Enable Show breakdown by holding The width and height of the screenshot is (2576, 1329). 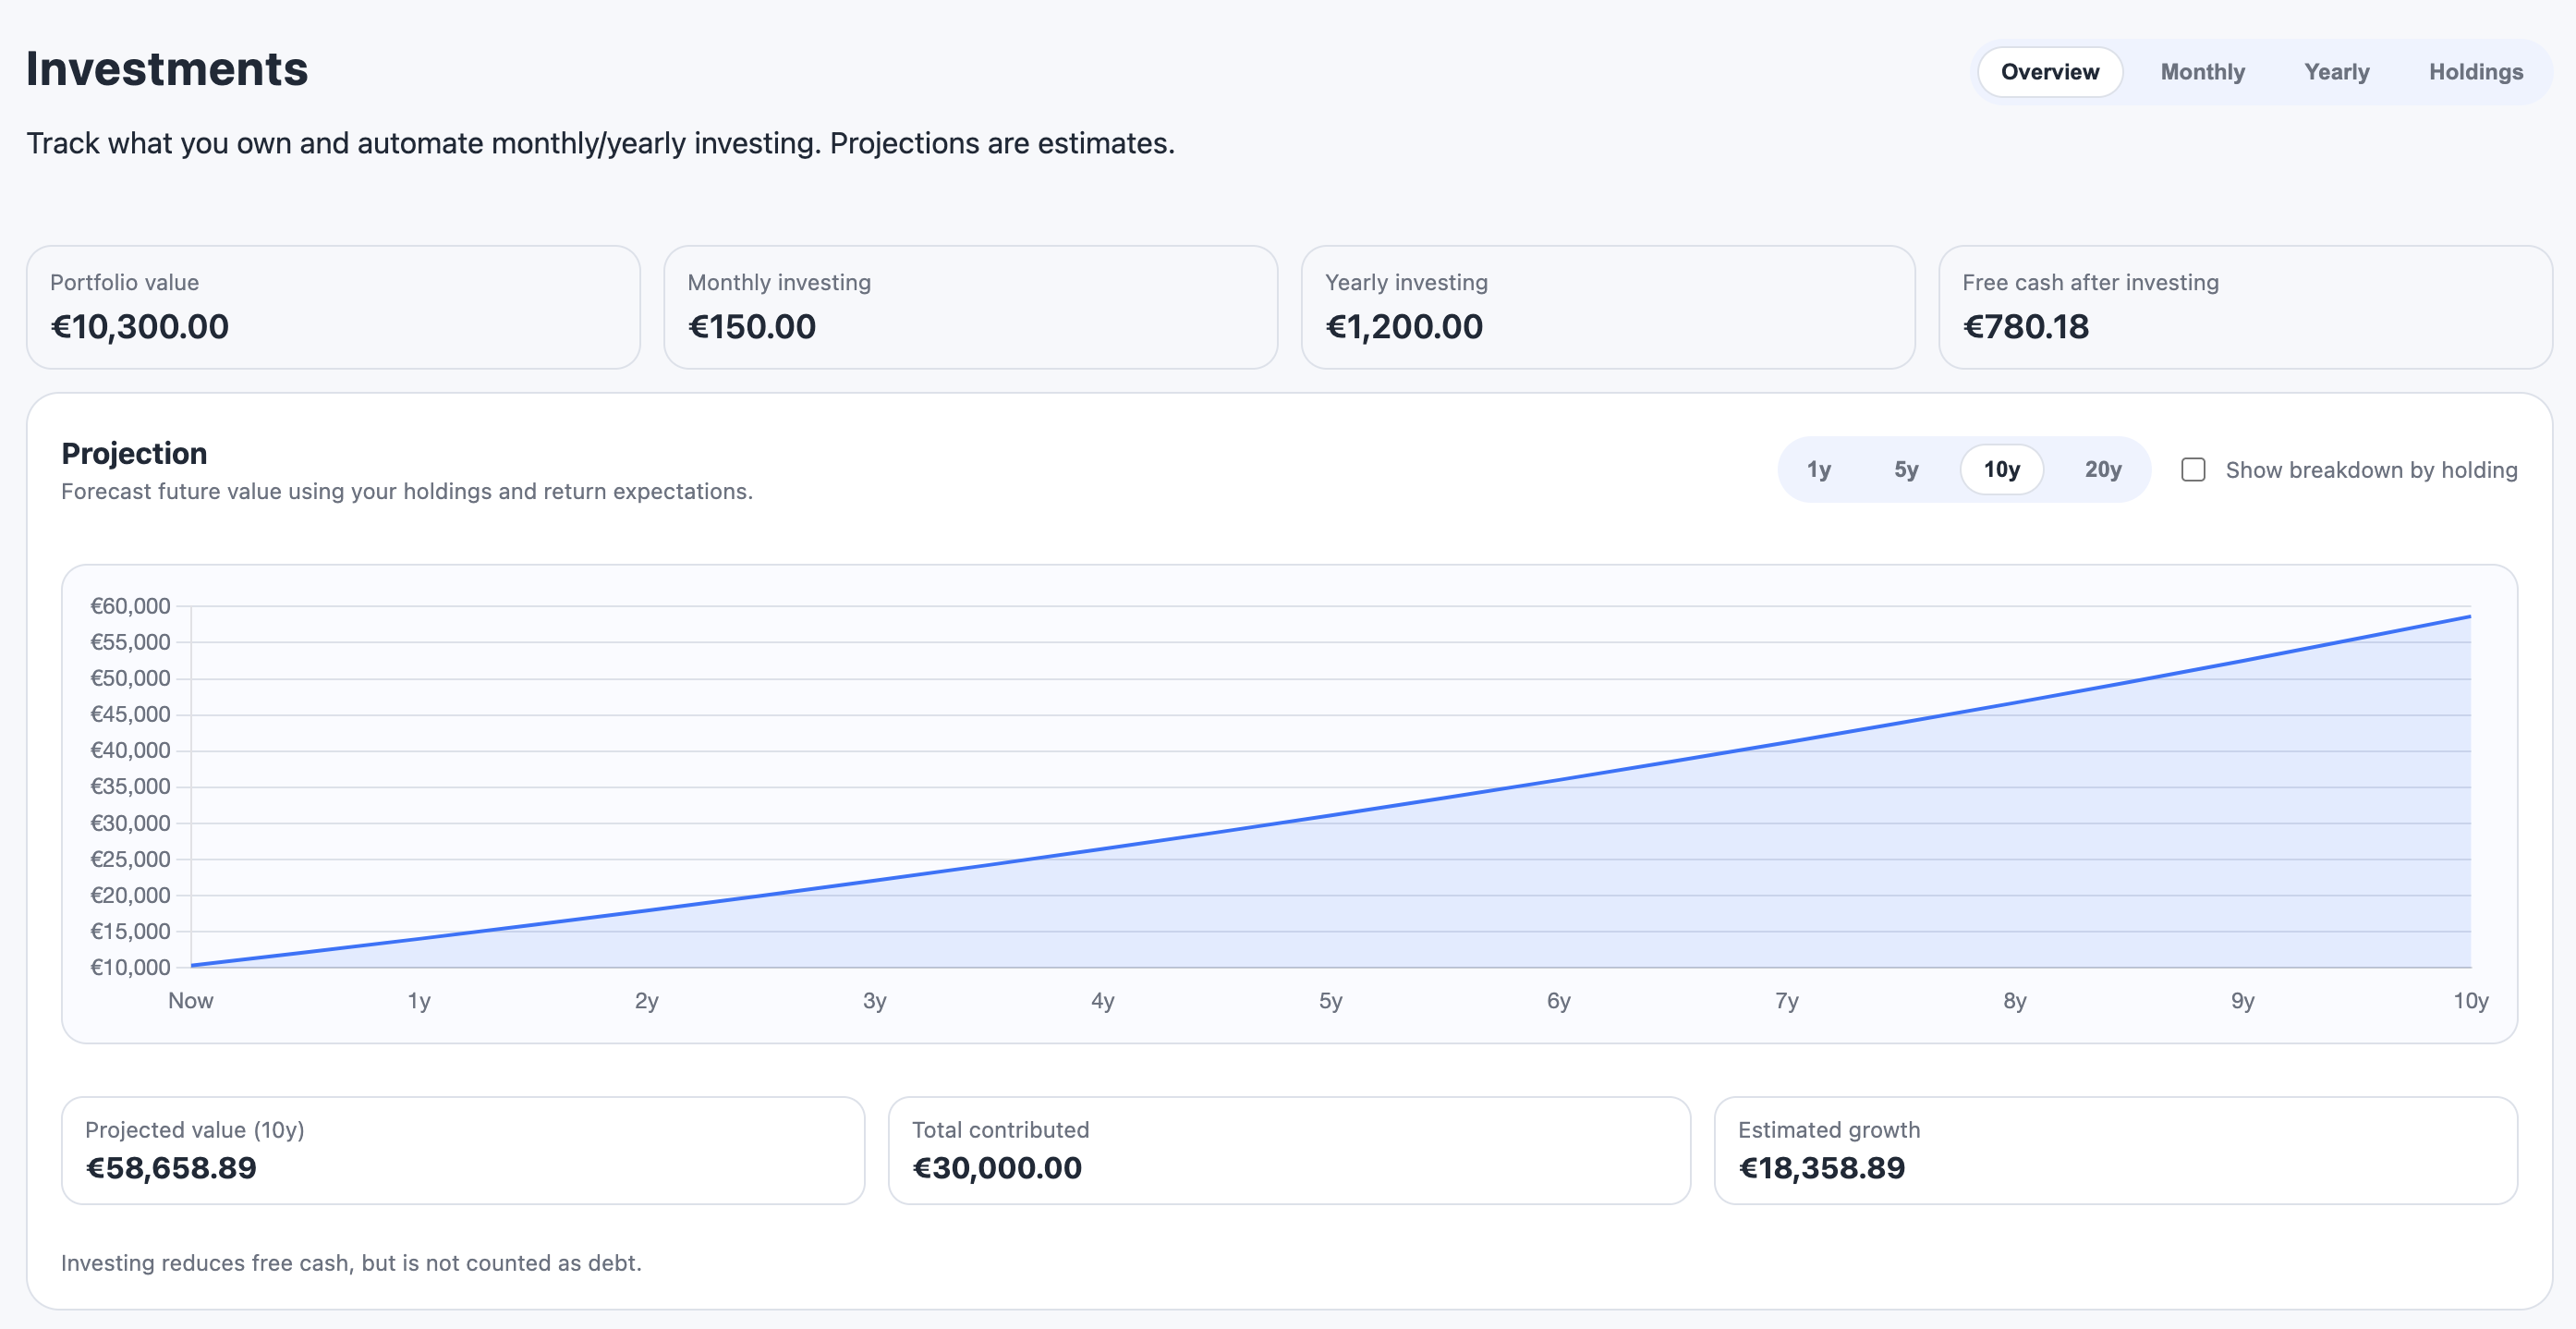pos(2194,469)
